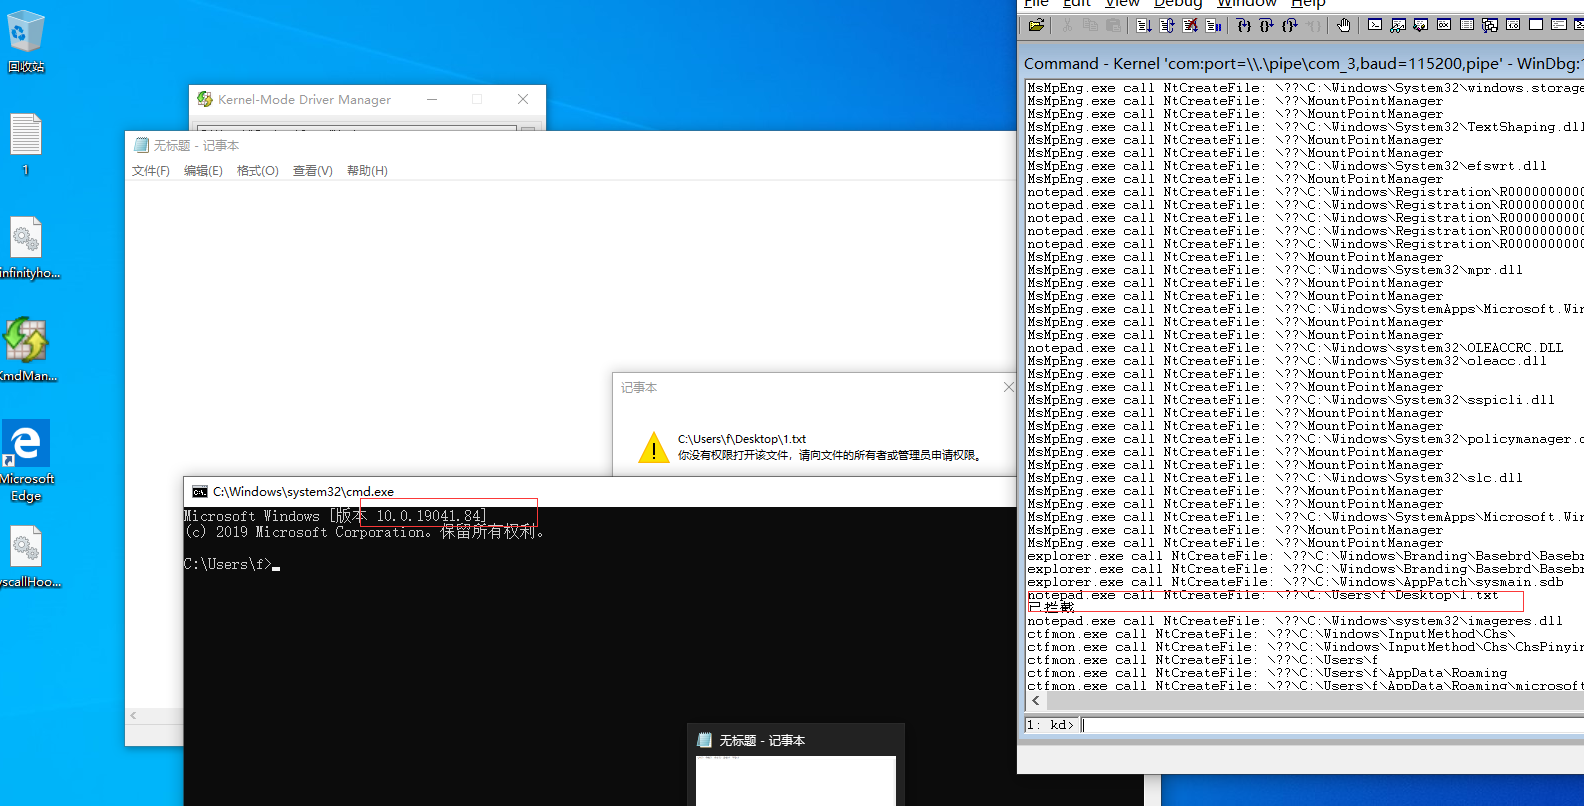
Task: Select the Recycle Bin desktop icon
Action: (26, 41)
